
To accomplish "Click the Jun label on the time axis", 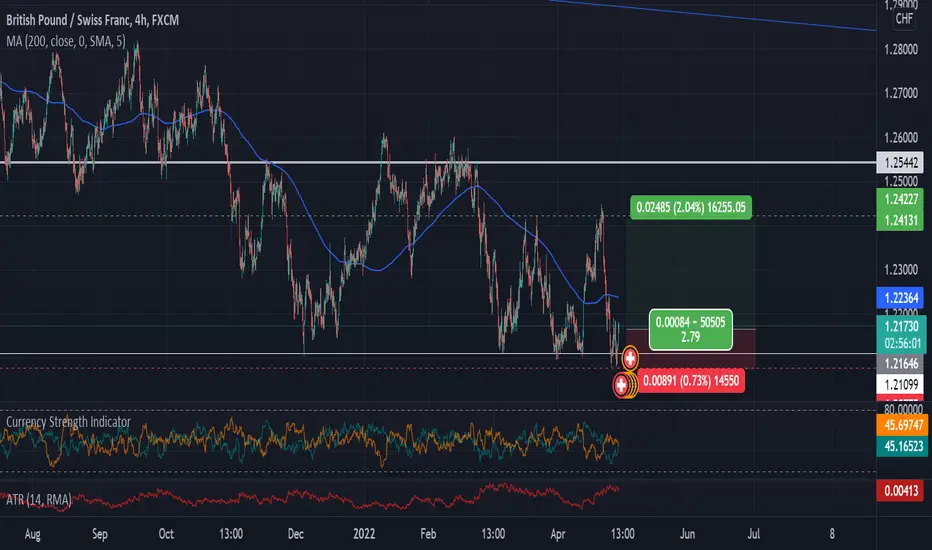I will pos(687,534).
